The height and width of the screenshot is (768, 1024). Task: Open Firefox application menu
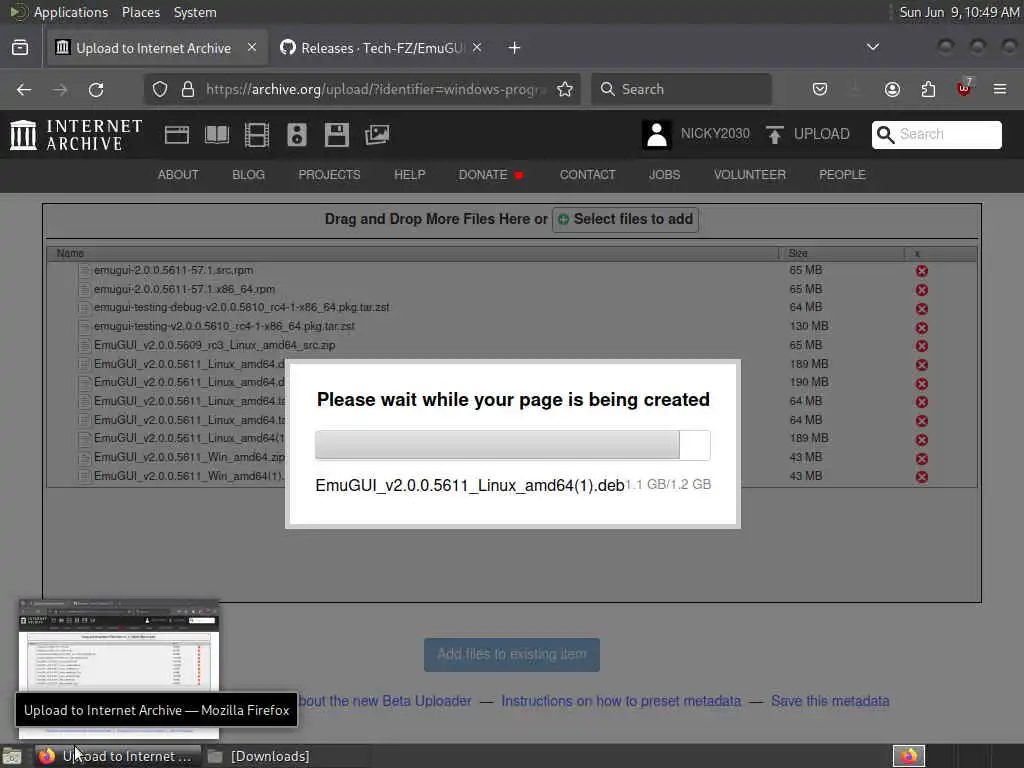[1000, 89]
